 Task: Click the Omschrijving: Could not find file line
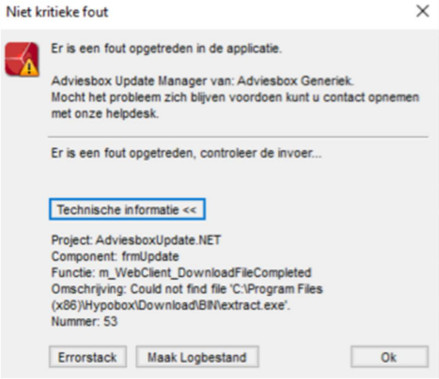pos(187,289)
